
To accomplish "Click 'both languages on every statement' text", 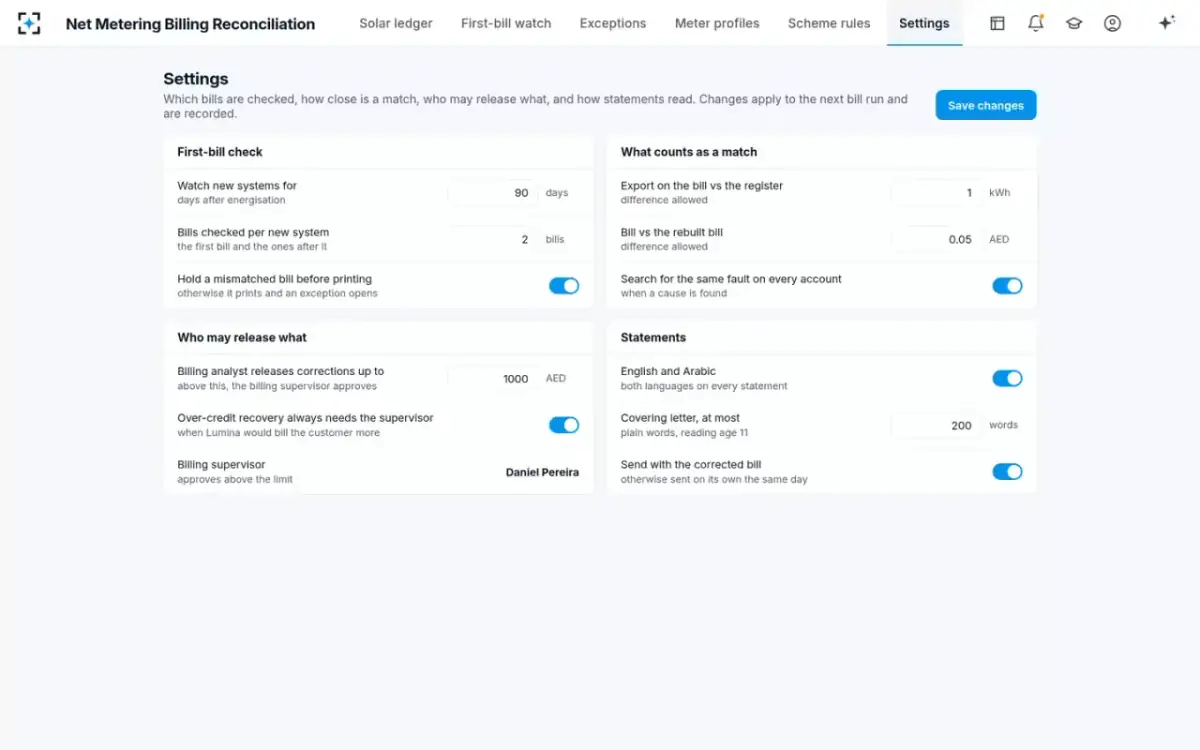I will pos(704,386).
